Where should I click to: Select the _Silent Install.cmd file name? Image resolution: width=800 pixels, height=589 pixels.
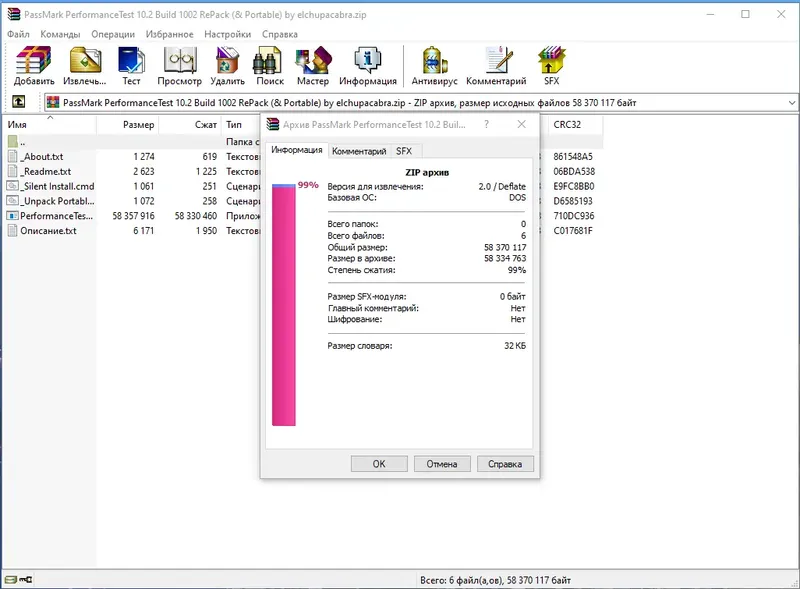(57, 186)
